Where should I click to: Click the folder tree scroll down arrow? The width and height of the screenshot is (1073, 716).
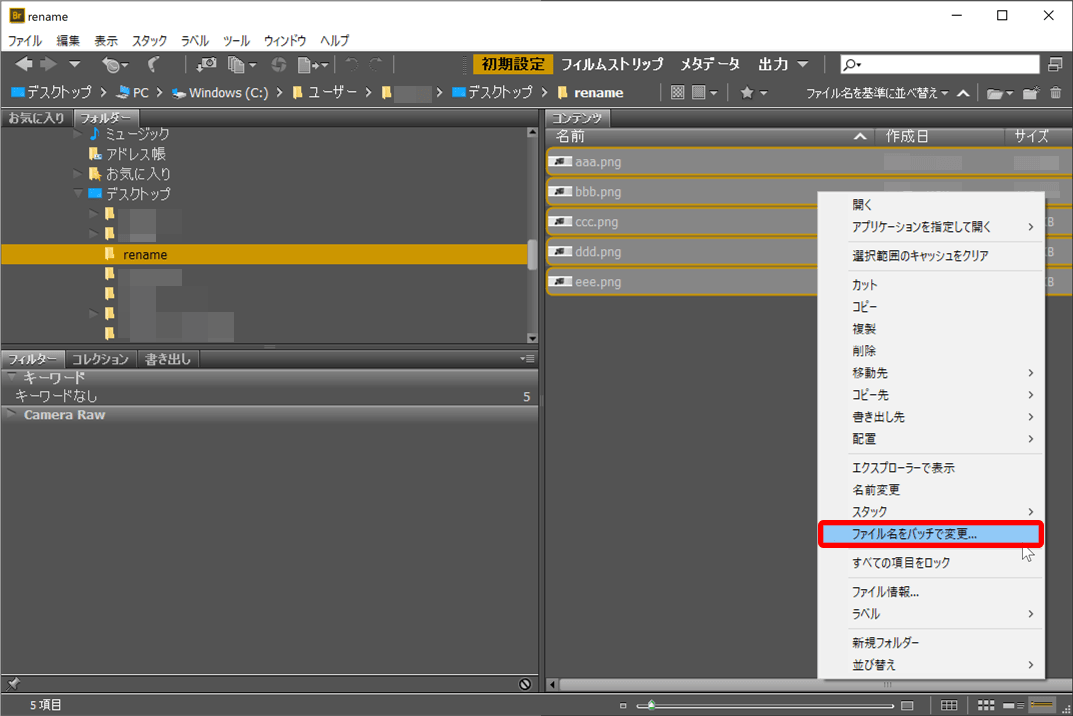[532, 337]
